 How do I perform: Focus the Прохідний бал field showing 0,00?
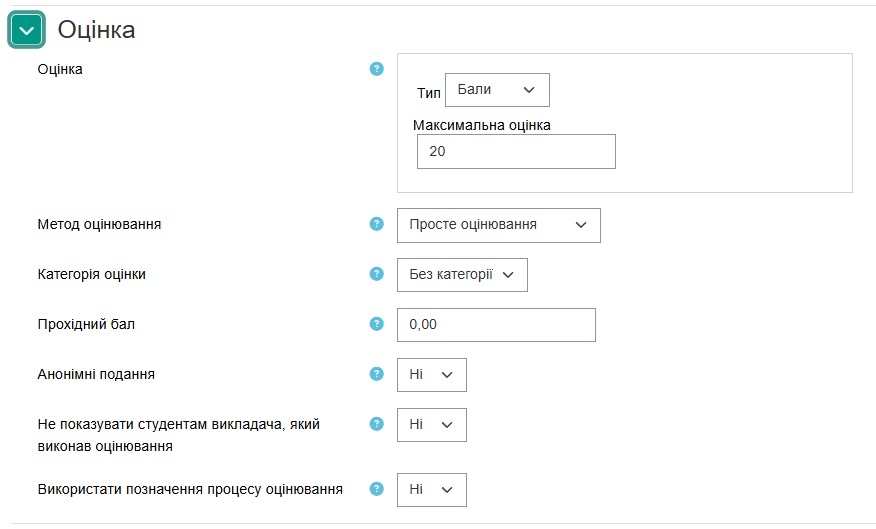coord(496,325)
